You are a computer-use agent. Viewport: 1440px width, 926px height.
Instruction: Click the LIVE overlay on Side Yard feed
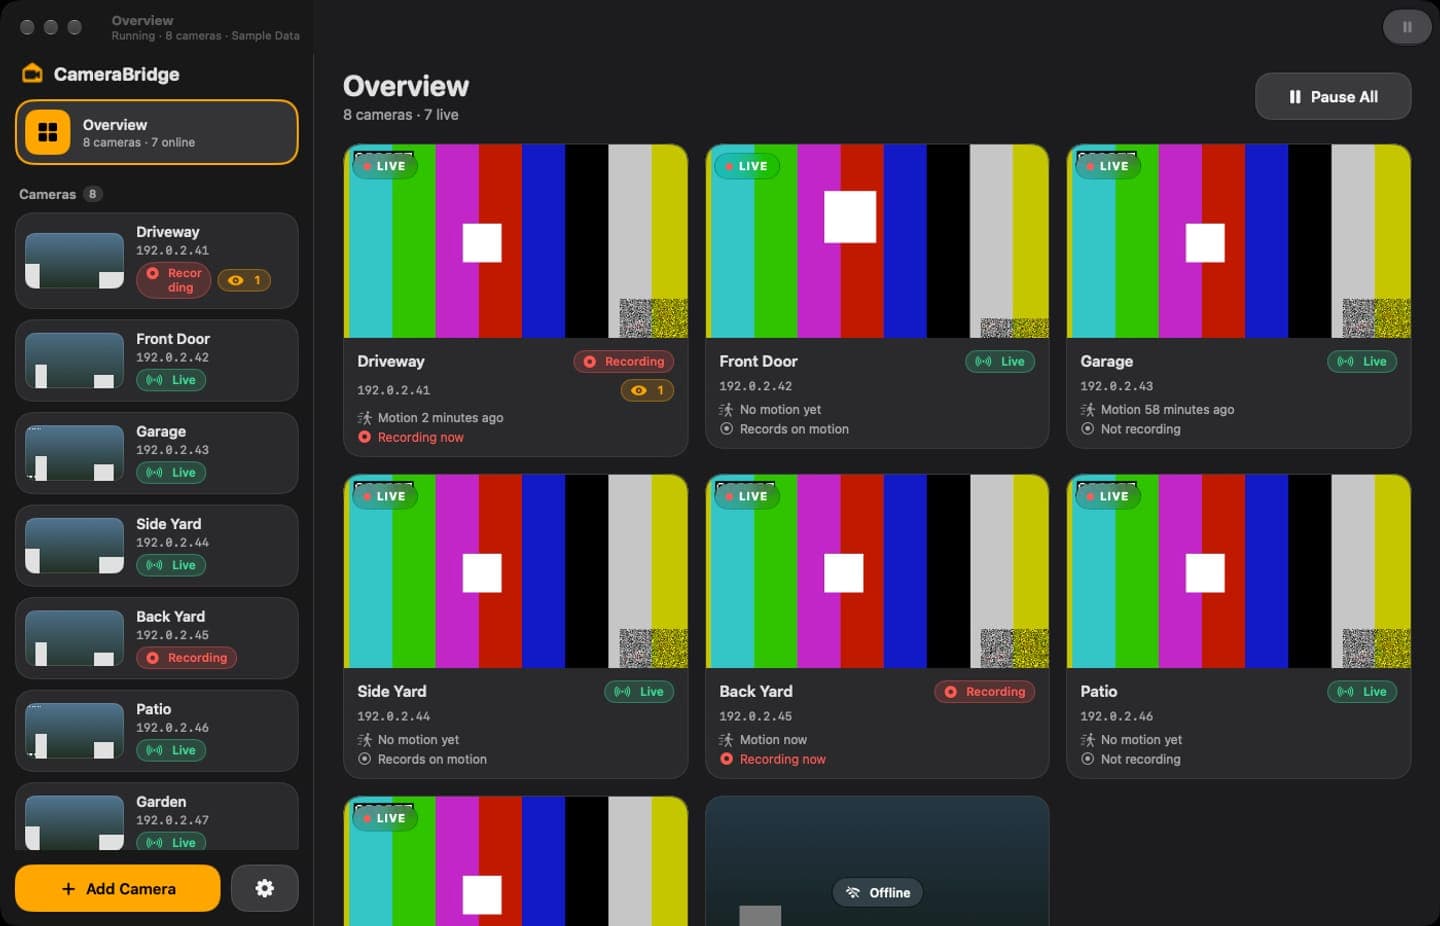coord(385,496)
